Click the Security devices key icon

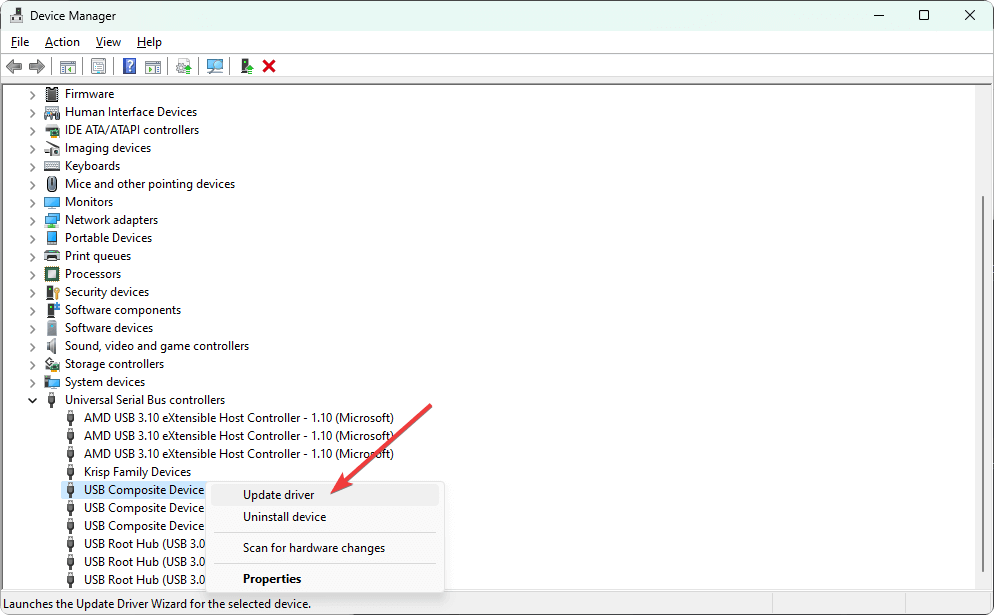(x=52, y=292)
